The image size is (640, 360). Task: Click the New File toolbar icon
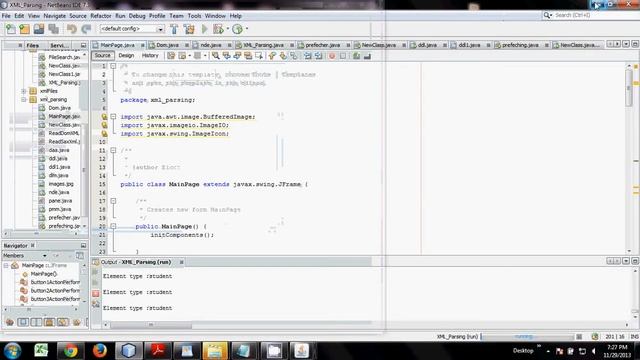(x=11, y=29)
